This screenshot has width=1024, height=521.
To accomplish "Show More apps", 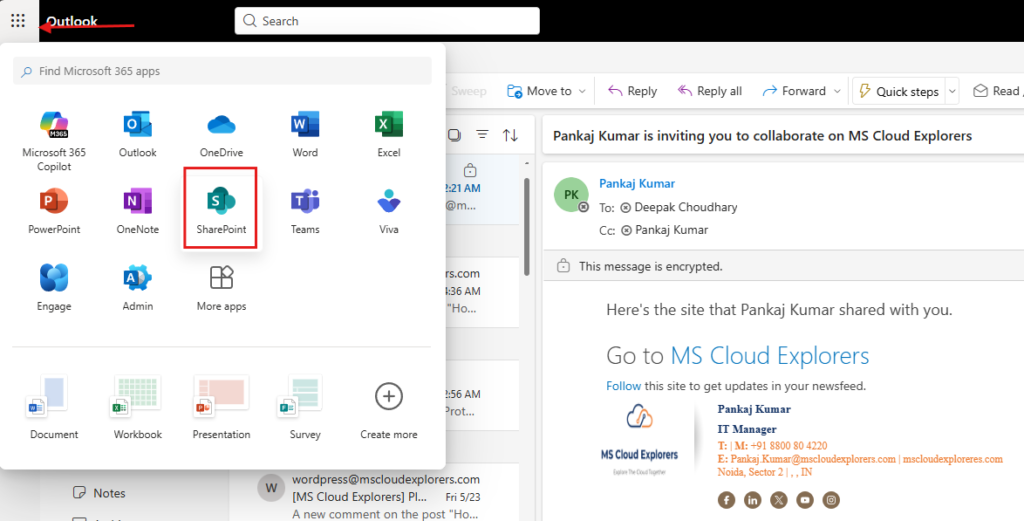I will point(221,287).
